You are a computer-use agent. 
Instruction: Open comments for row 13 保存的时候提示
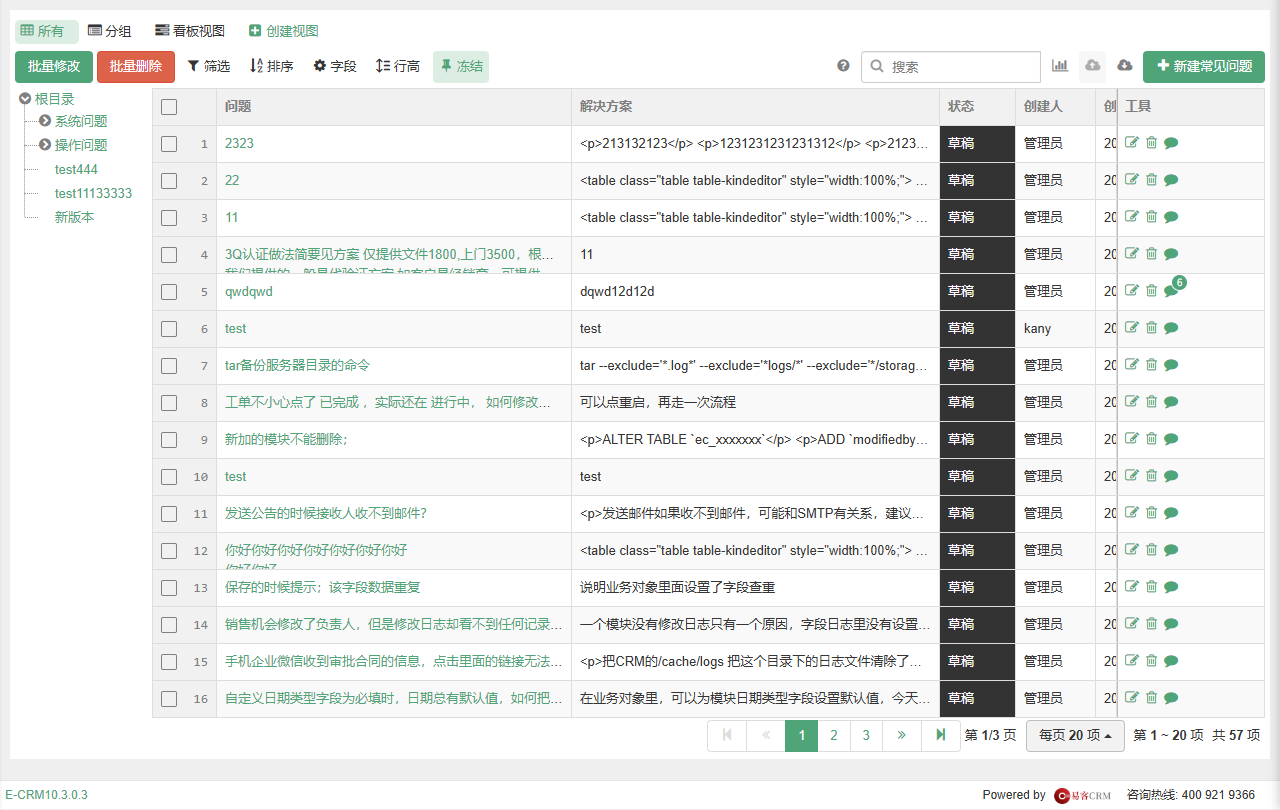[1171, 587]
